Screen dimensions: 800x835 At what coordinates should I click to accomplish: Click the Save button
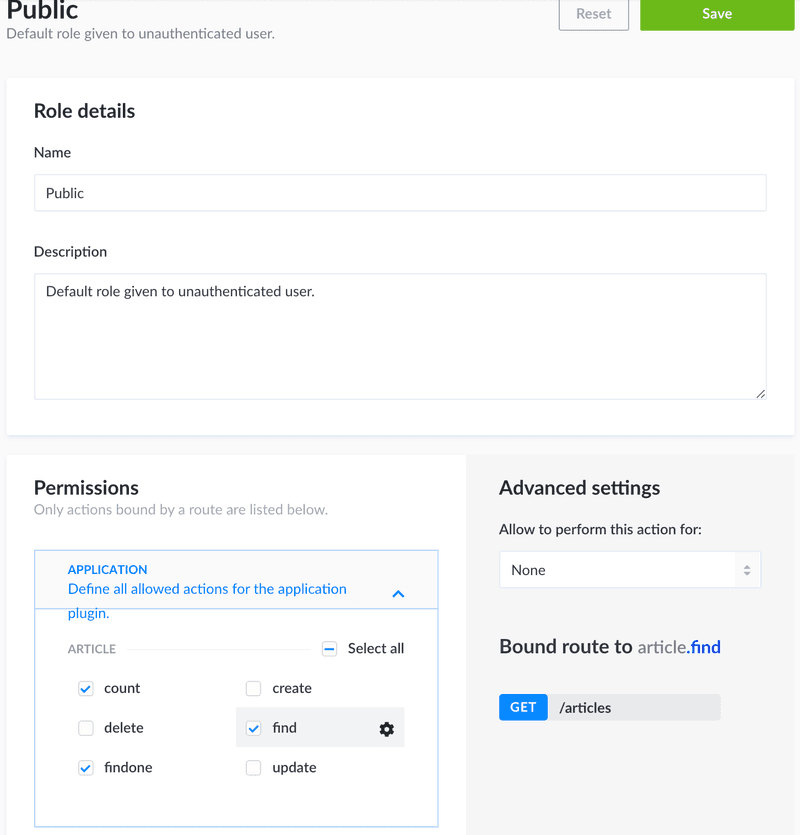(716, 14)
